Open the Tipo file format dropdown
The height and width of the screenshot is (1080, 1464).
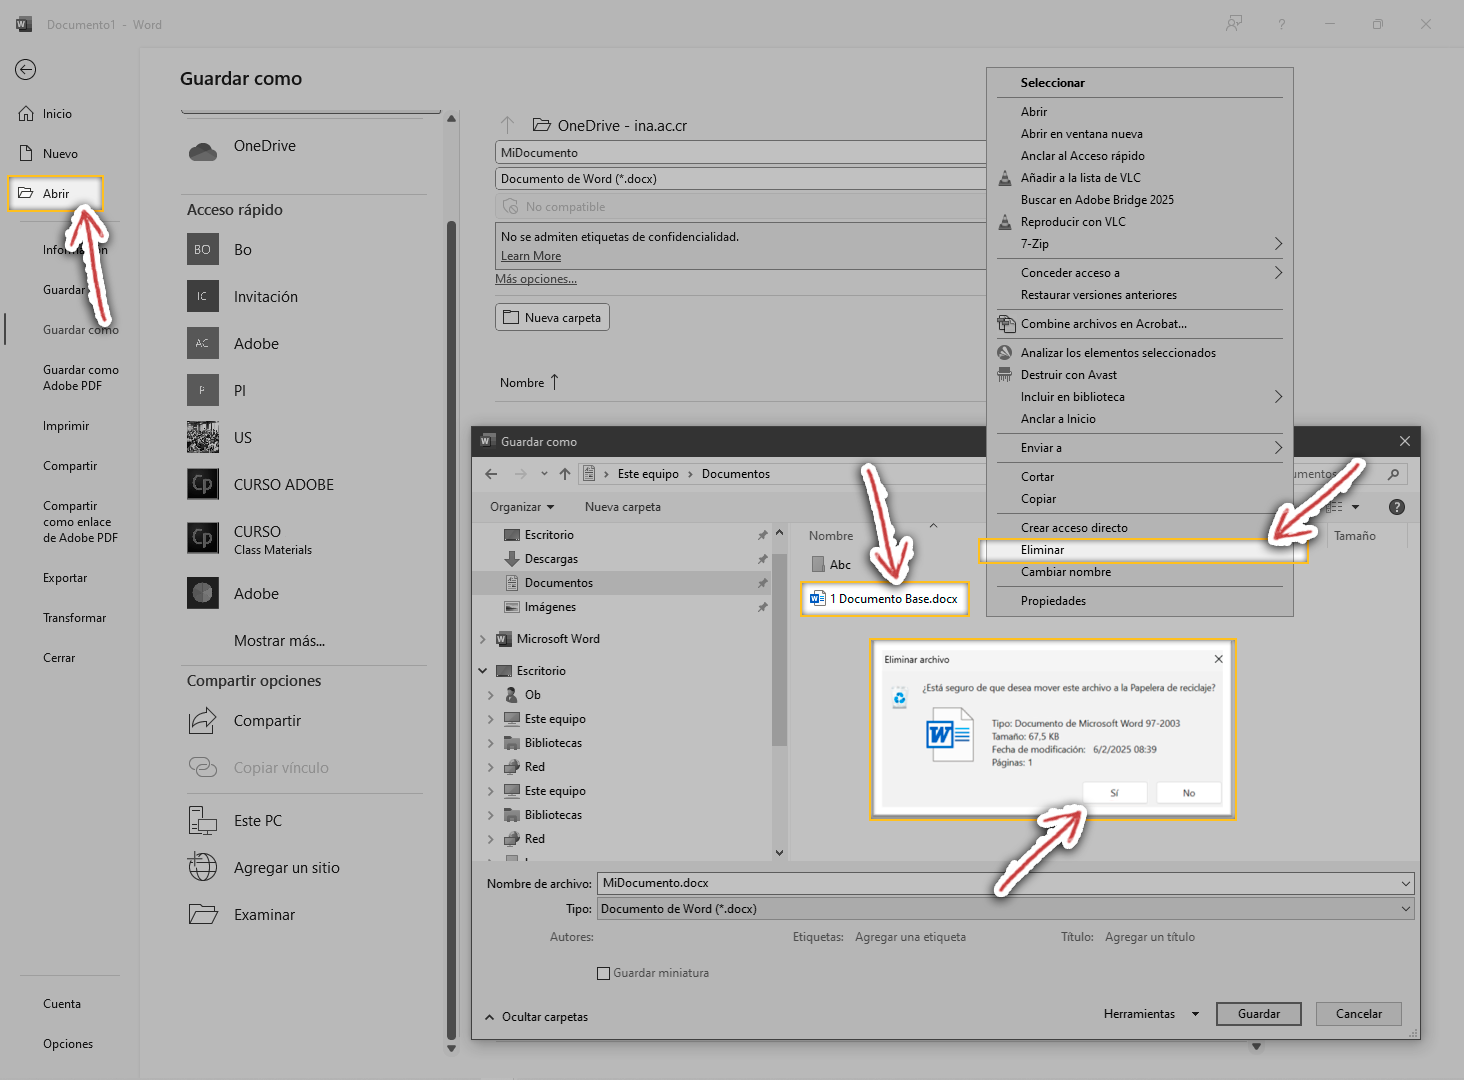coord(1005,909)
